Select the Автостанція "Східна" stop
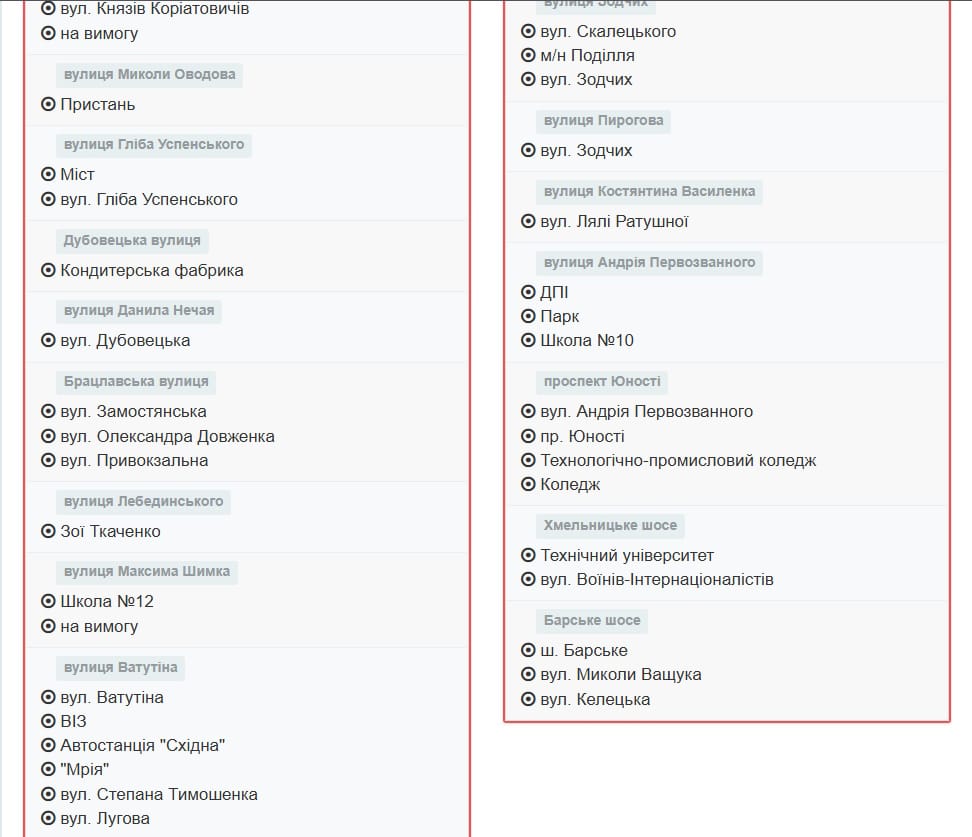Image resolution: width=972 pixels, height=837 pixels. pyautogui.click(x=142, y=745)
